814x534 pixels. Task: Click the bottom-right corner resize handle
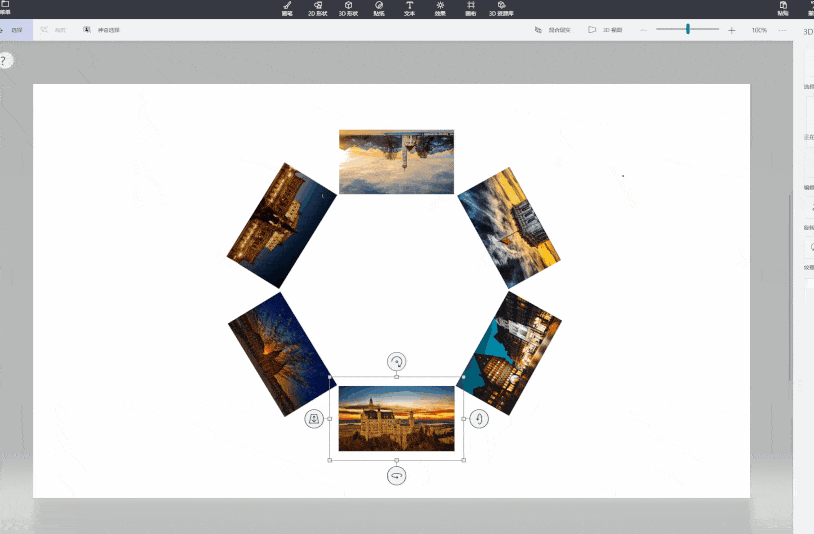(x=464, y=460)
